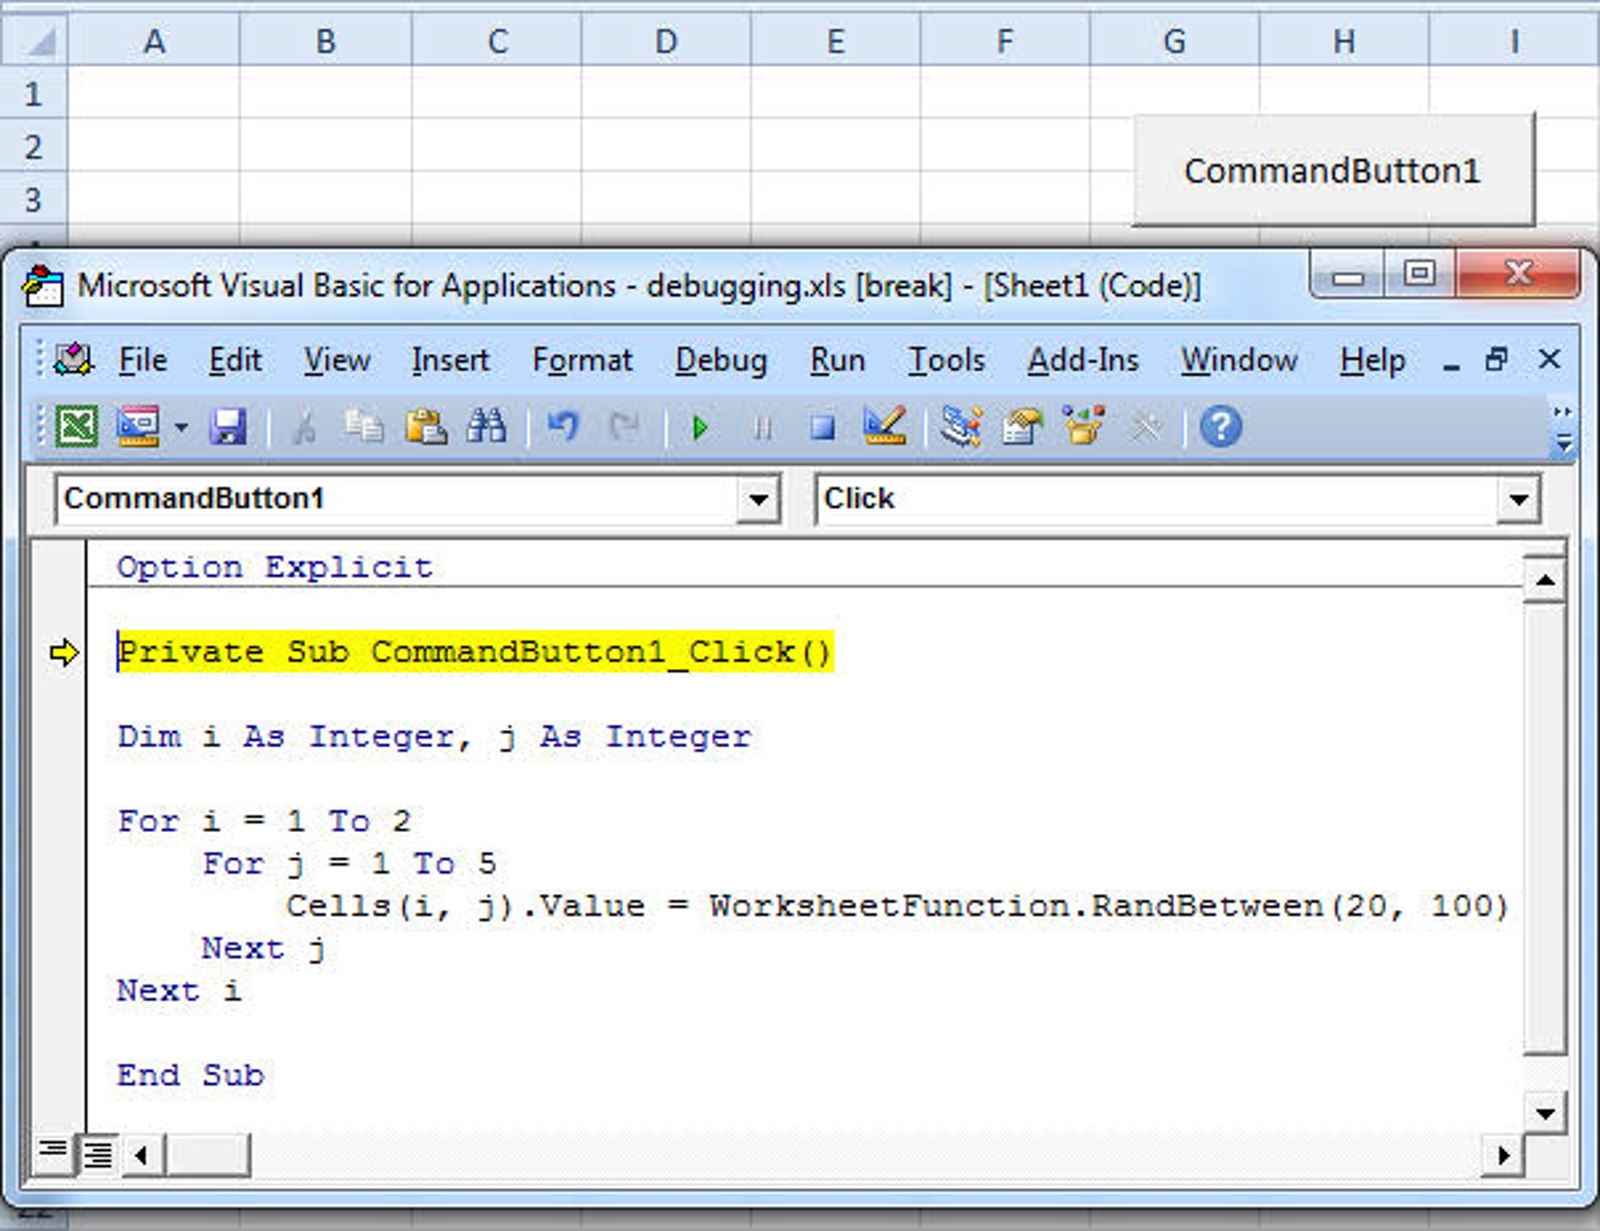The image size is (1600, 1231).
Task: Click the End Sub line
Action: tap(190, 1075)
